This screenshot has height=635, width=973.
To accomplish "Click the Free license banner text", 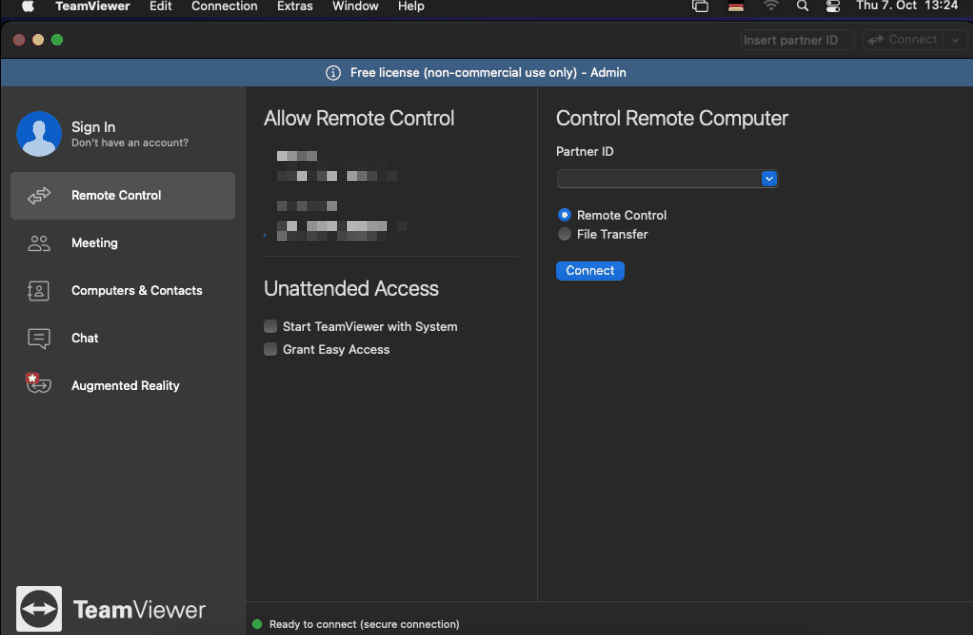I will coord(488,73).
